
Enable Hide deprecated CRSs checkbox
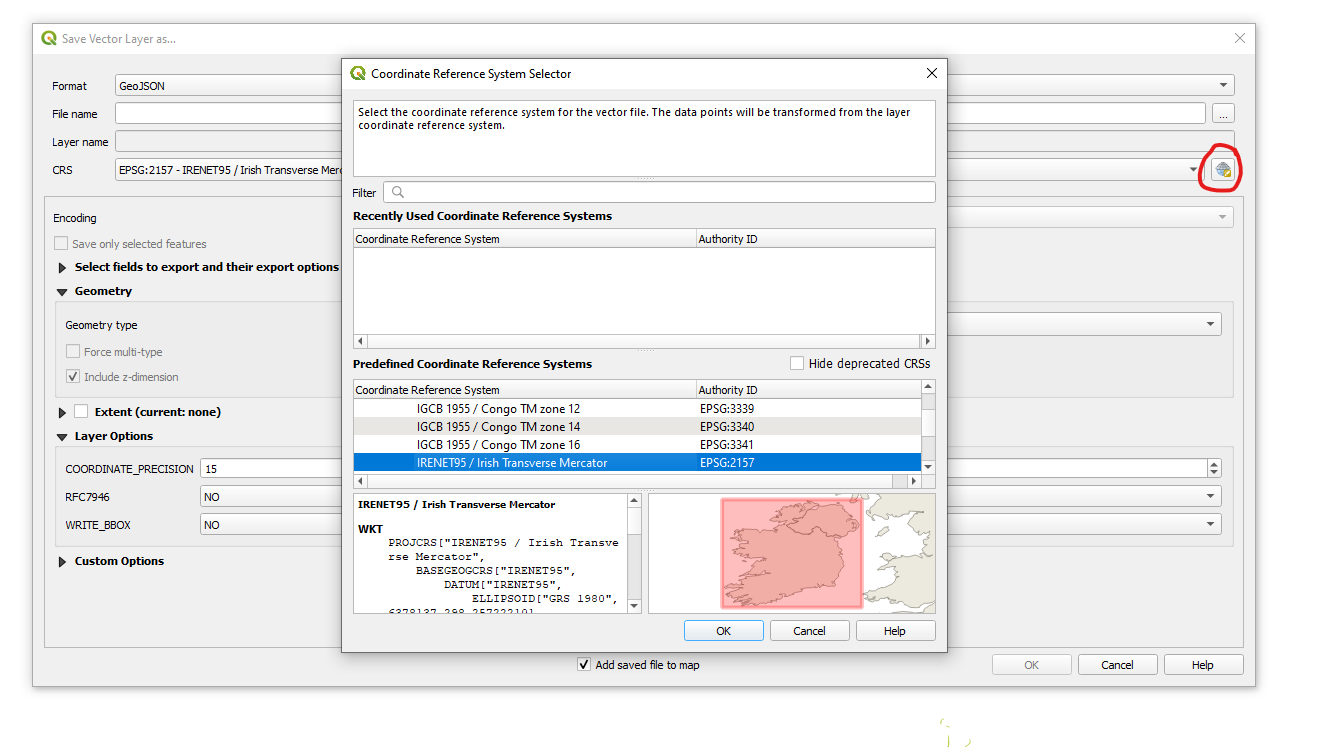coord(797,364)
